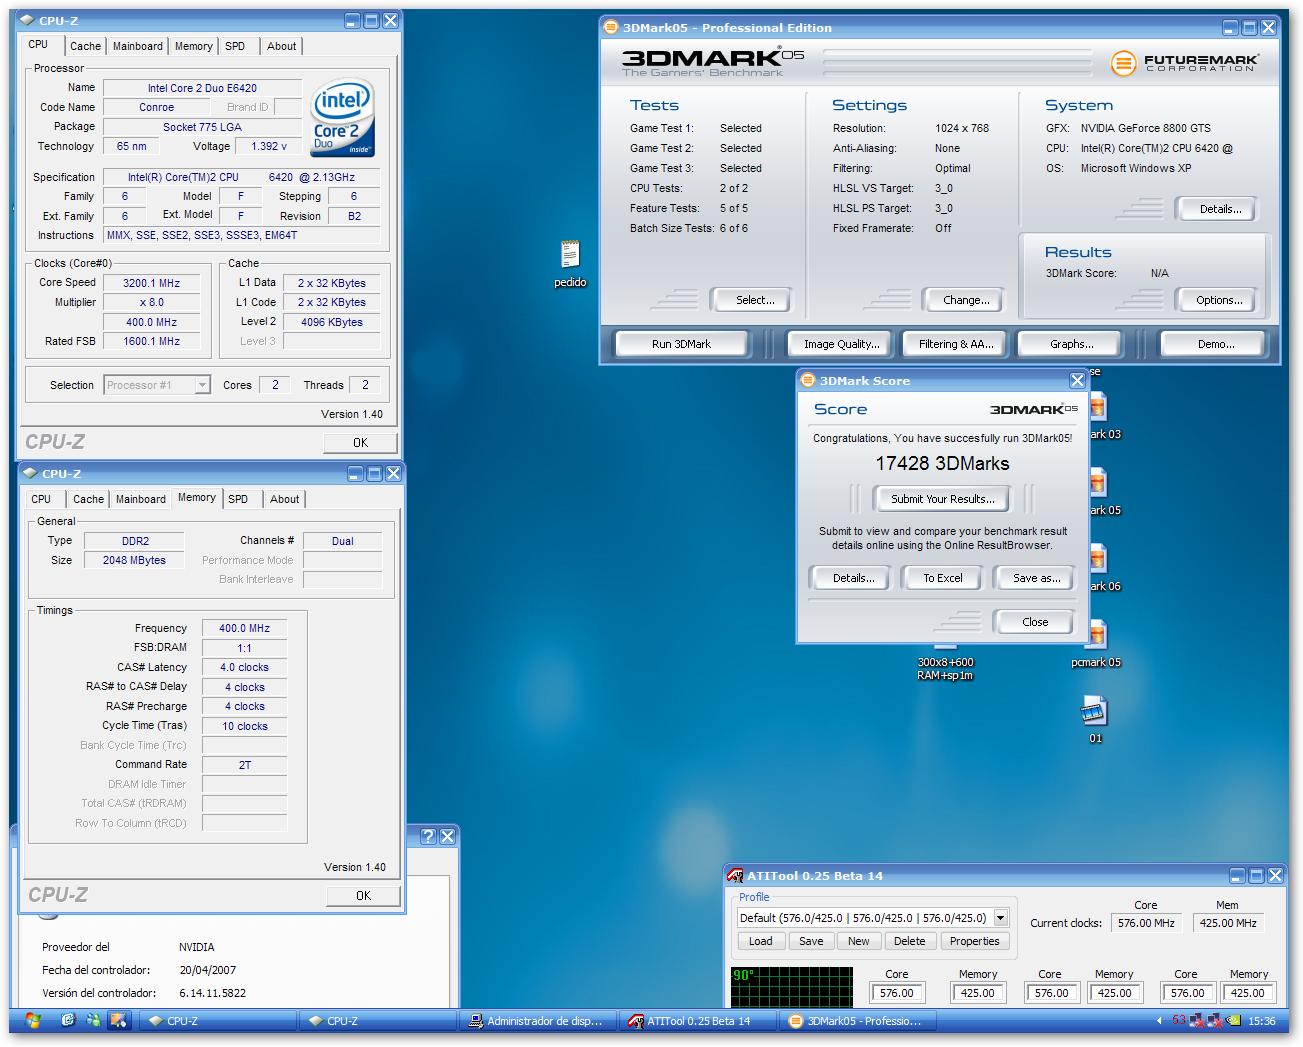This screenshot has width=1303, height=1047.
Task: Click the NVIDIA icon in the system tray
Action: tap(1235, 1021)
